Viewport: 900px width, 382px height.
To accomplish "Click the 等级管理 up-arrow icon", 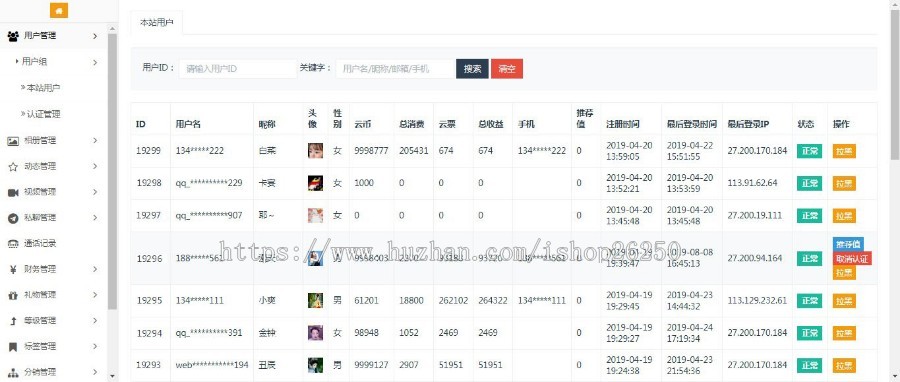I will (x=13, y=321).
